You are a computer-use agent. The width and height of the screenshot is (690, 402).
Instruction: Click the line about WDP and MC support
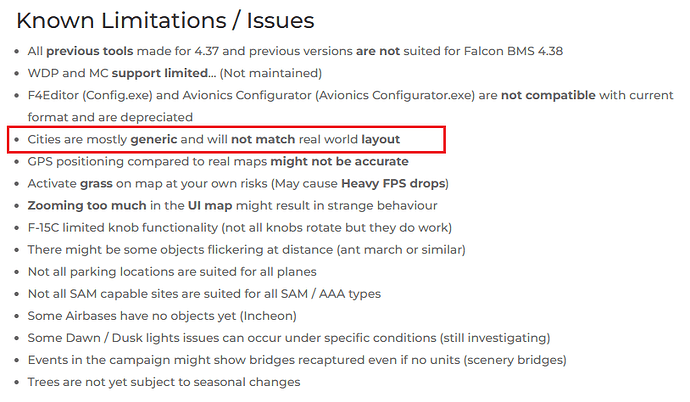pos(175,73)
